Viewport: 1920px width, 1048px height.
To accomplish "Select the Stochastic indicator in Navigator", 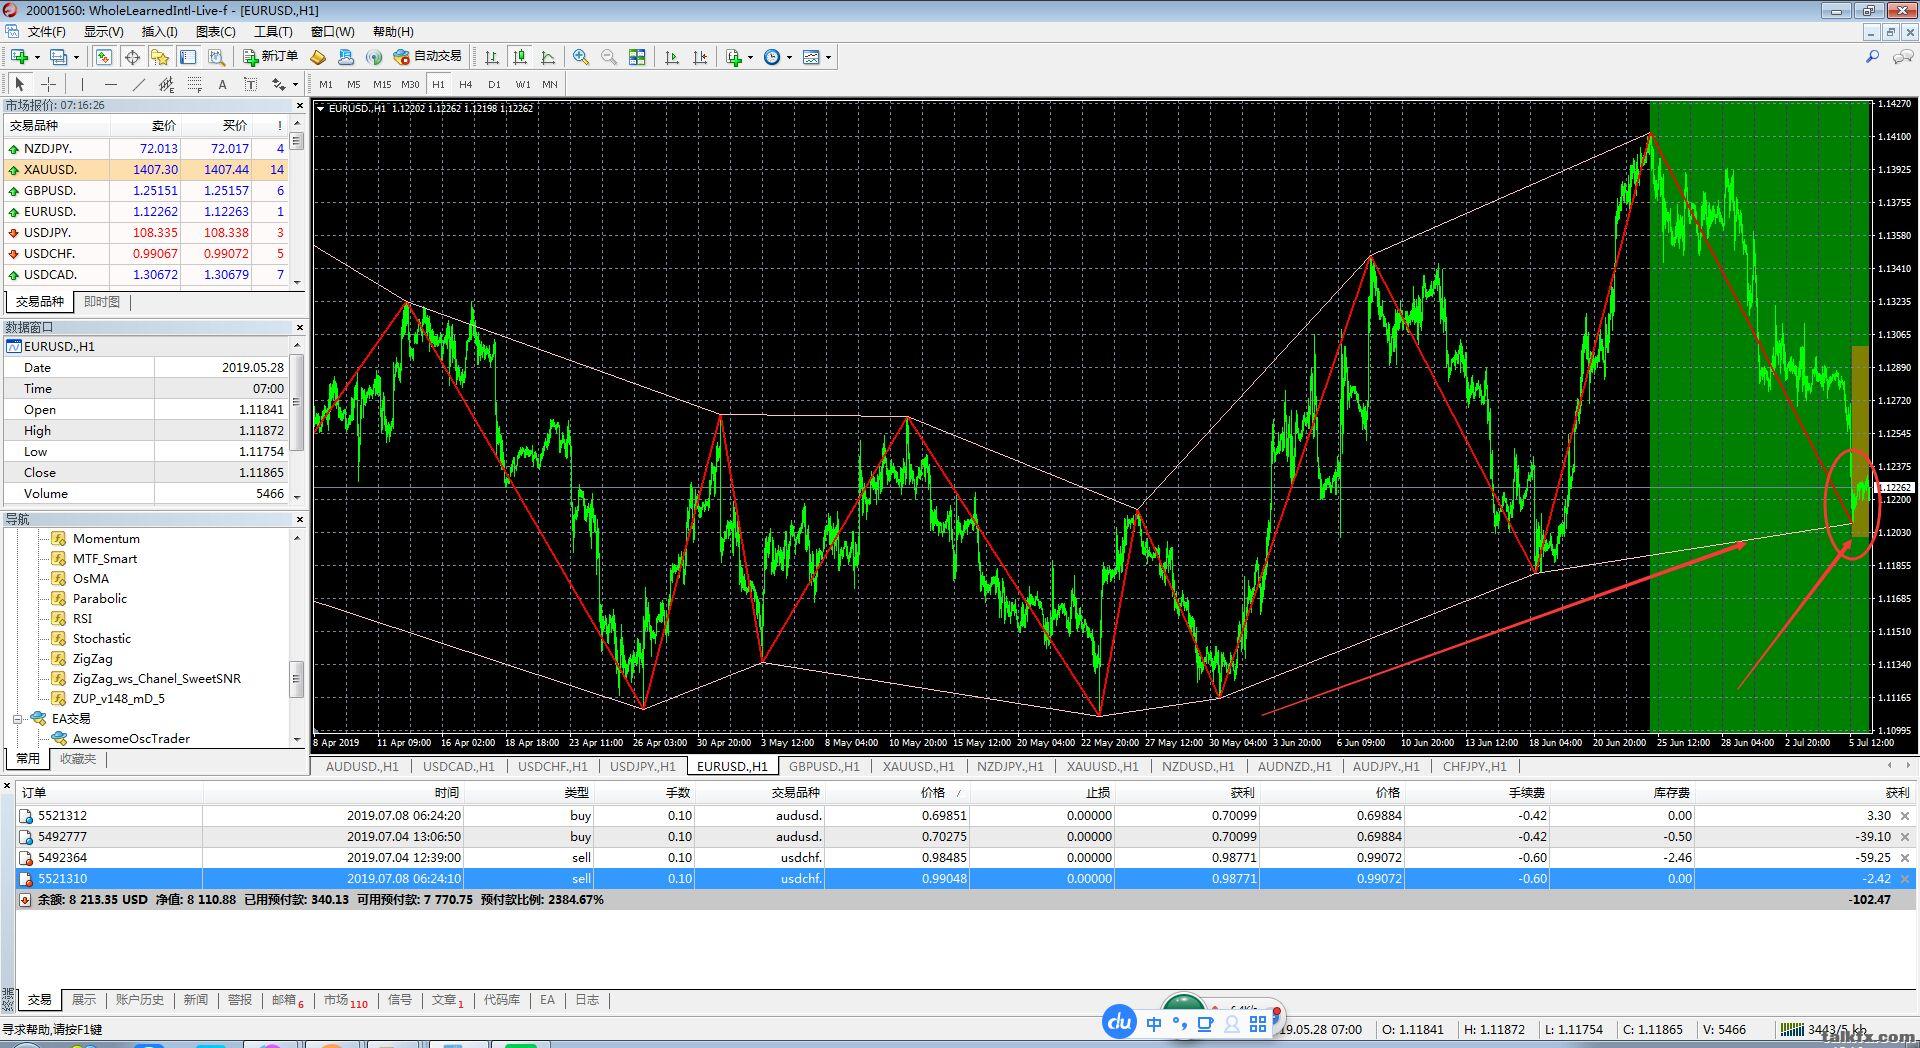I will (x=101, y=639).
